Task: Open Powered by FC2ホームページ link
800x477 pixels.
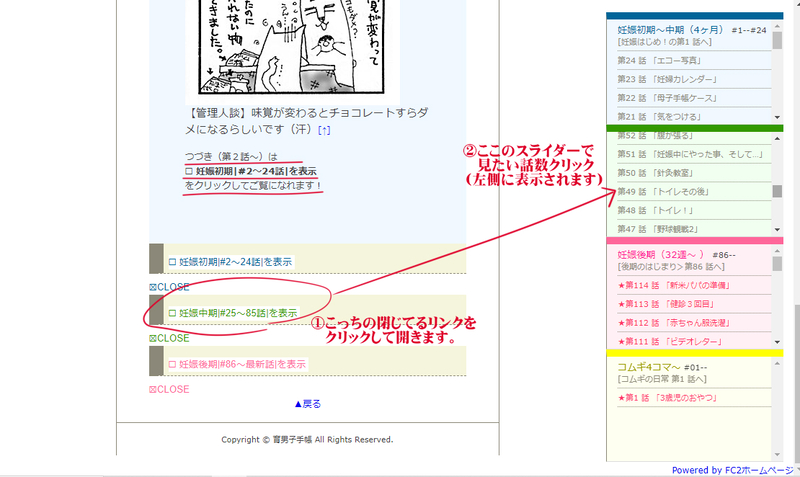Action: pyautogui.click(x=733, y=470)
